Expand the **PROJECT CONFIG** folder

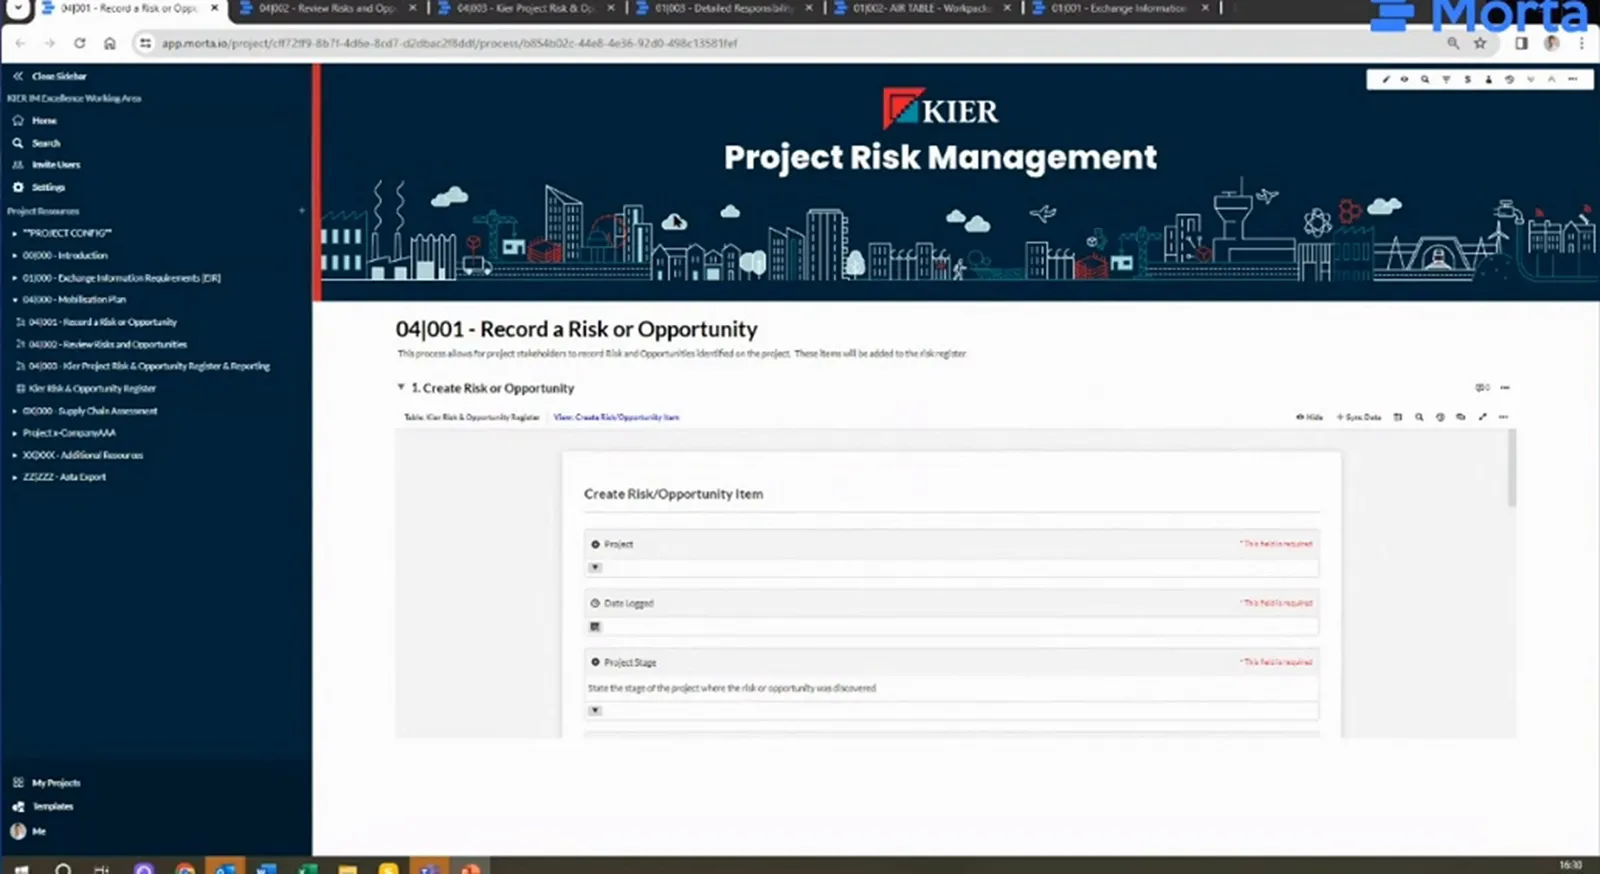point(14,233)
